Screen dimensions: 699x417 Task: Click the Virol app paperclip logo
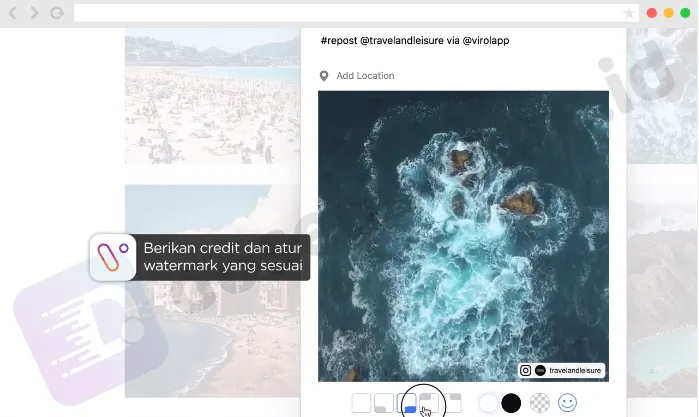[112, 257]
